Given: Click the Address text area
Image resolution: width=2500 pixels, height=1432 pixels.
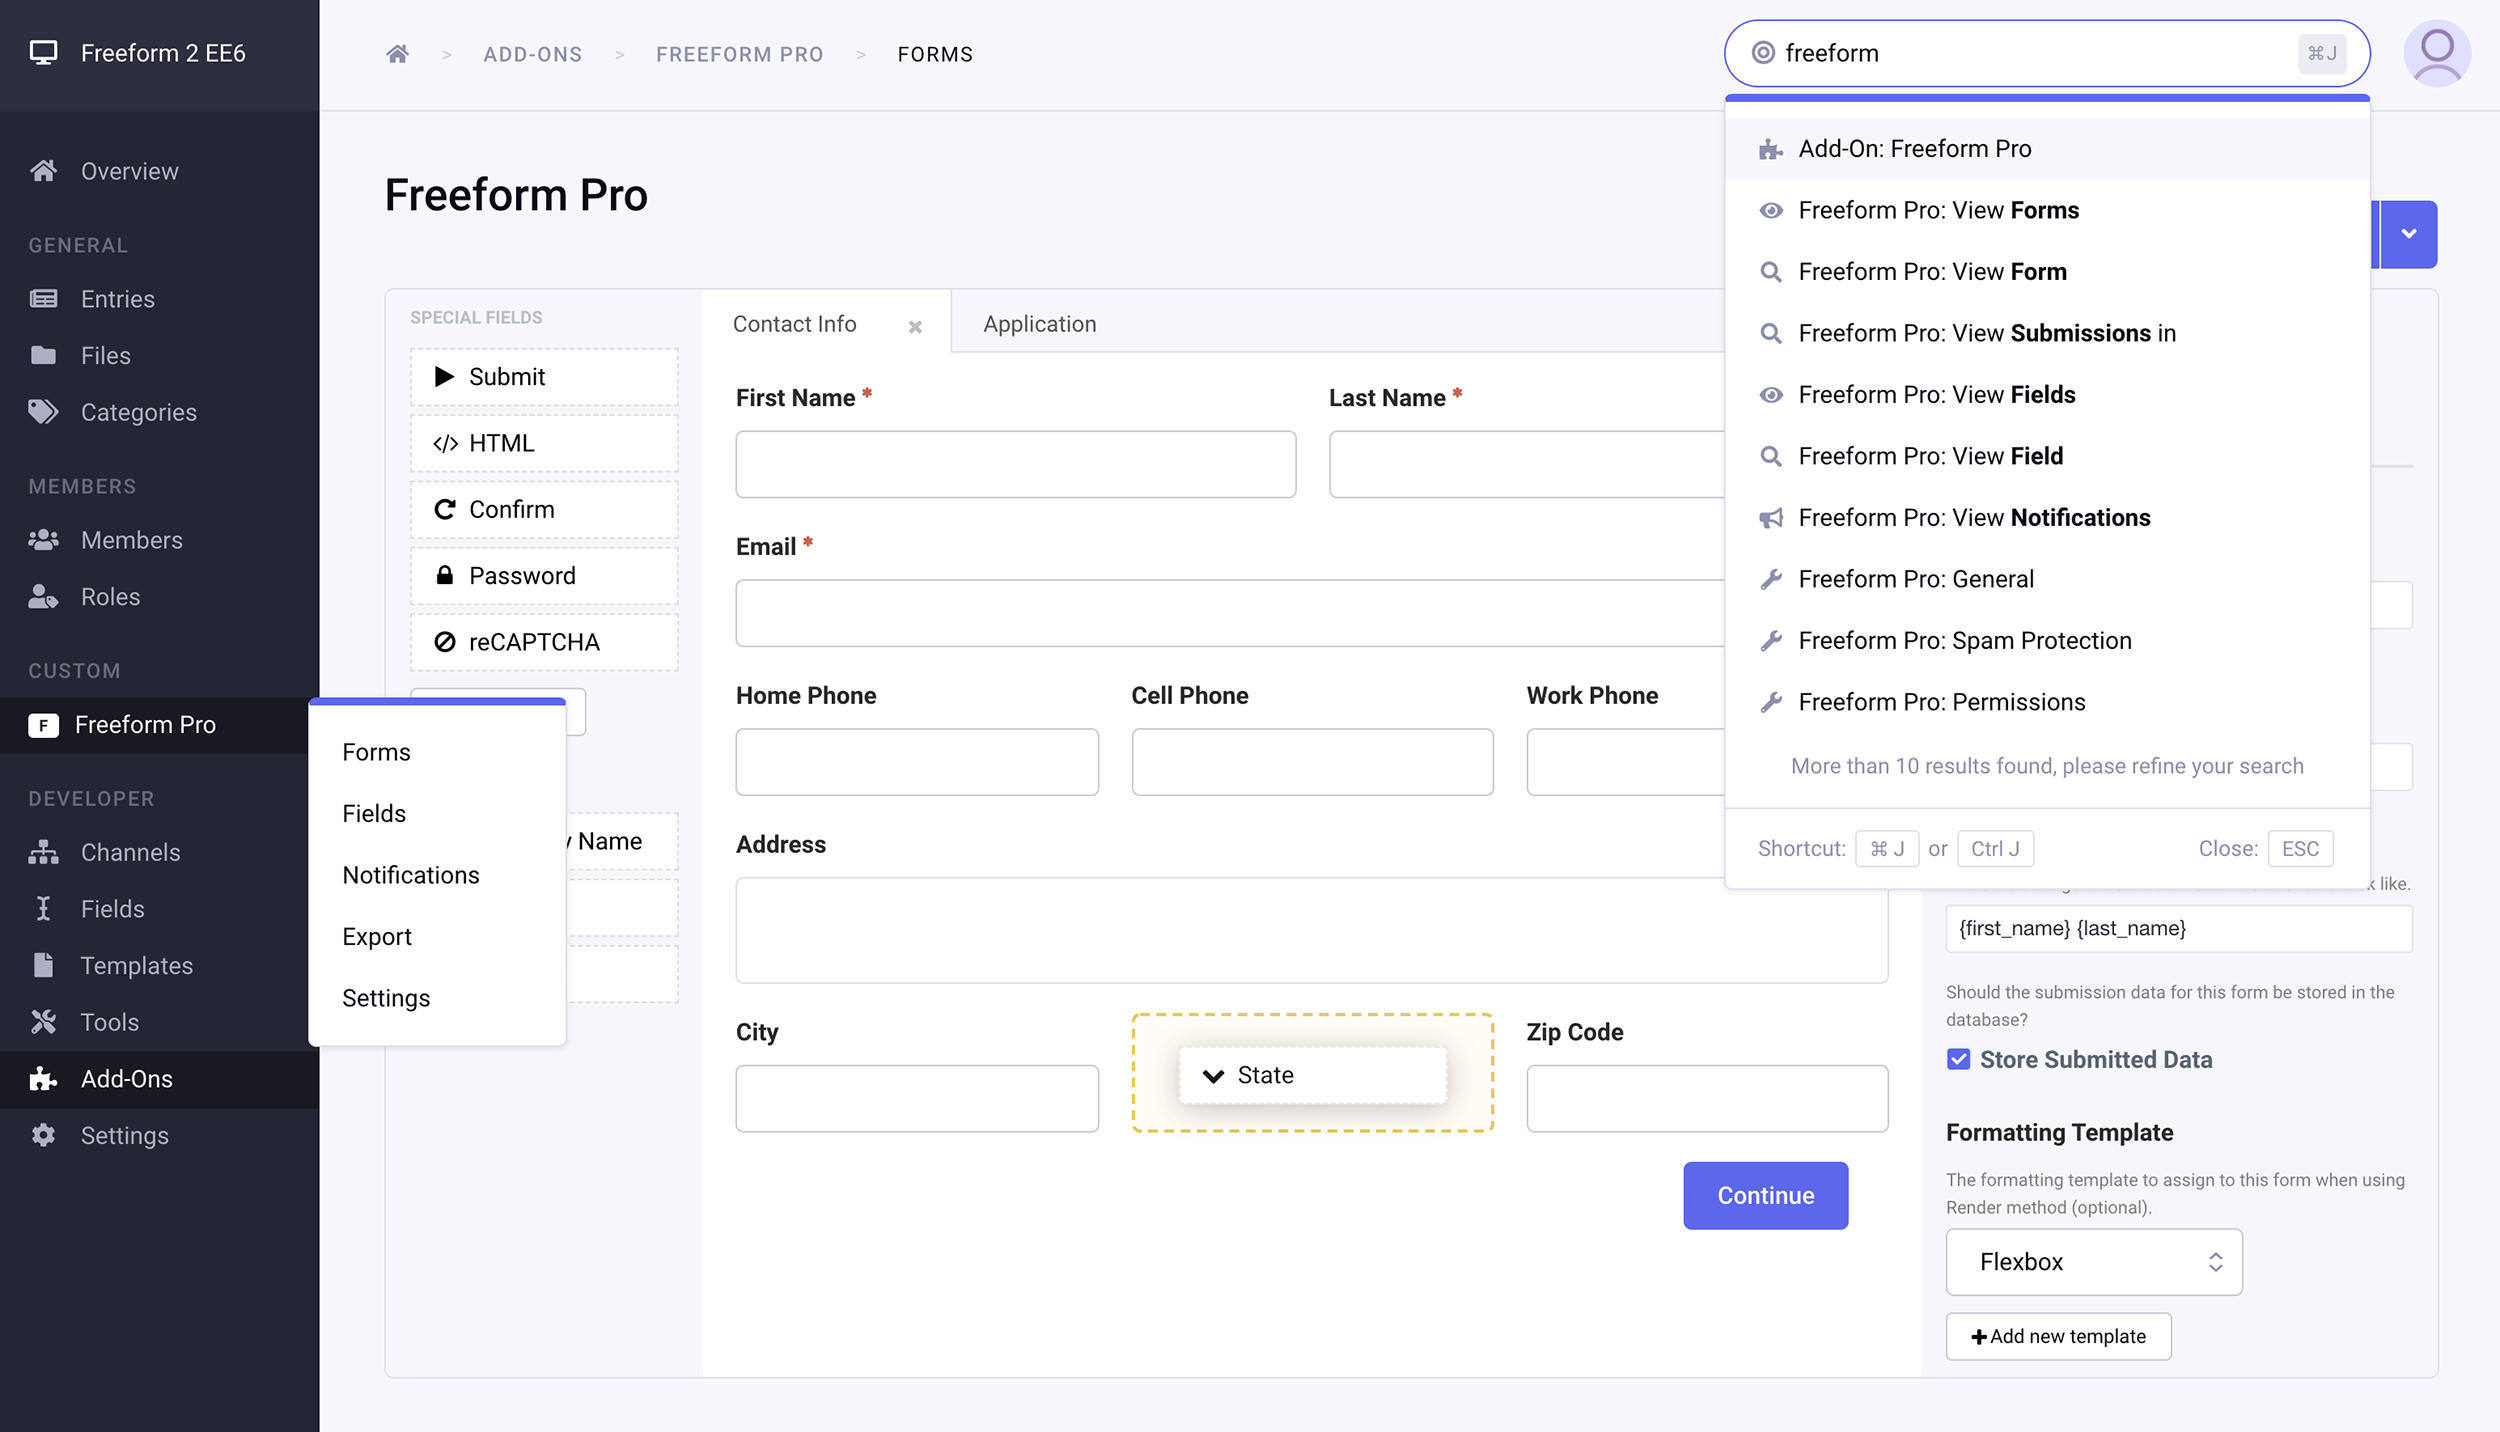Looking at the screenshot, I should click(1312, 930).
